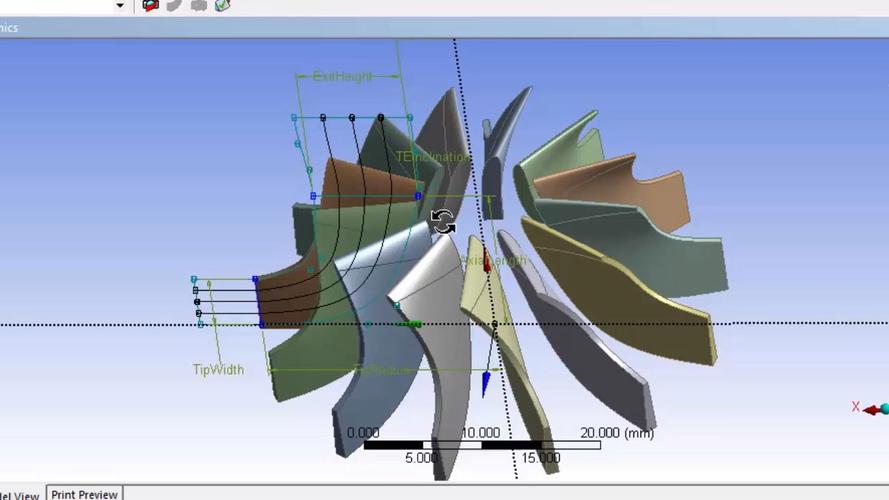
Task: Click the red X axis arrow of the triad
Action: click(x=870, y=410)
